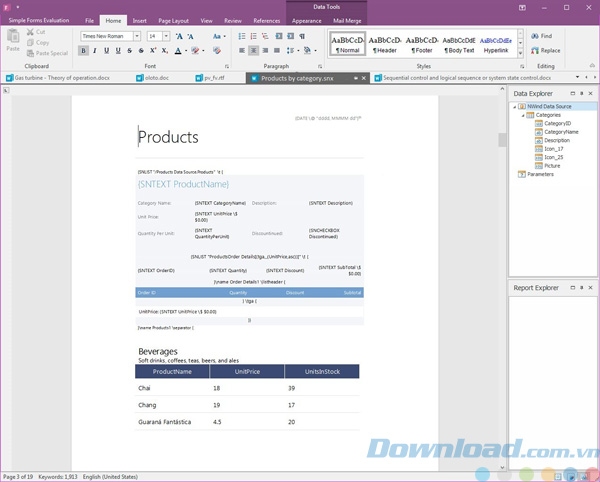Pin the Data Explorer panel
This screenshot has width=600, height=482.
point(579,93)
